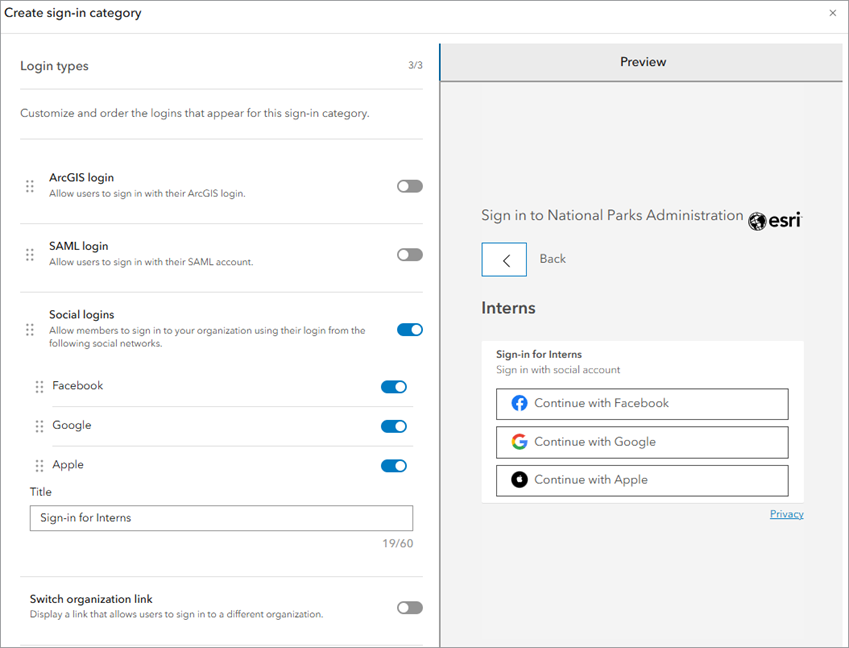Click the drag handle beside SAML login

click(x=29, y=254)
